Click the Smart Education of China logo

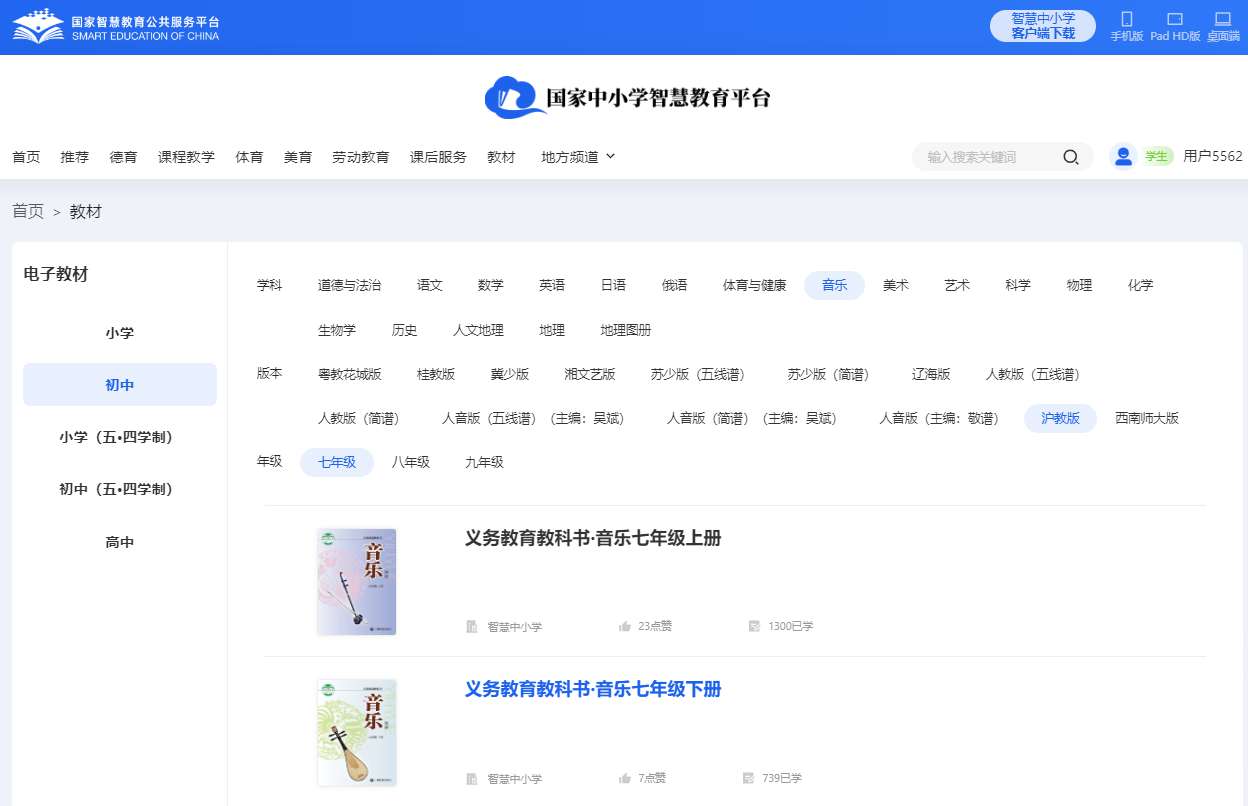pyautogui.click(x=115, y=27)
